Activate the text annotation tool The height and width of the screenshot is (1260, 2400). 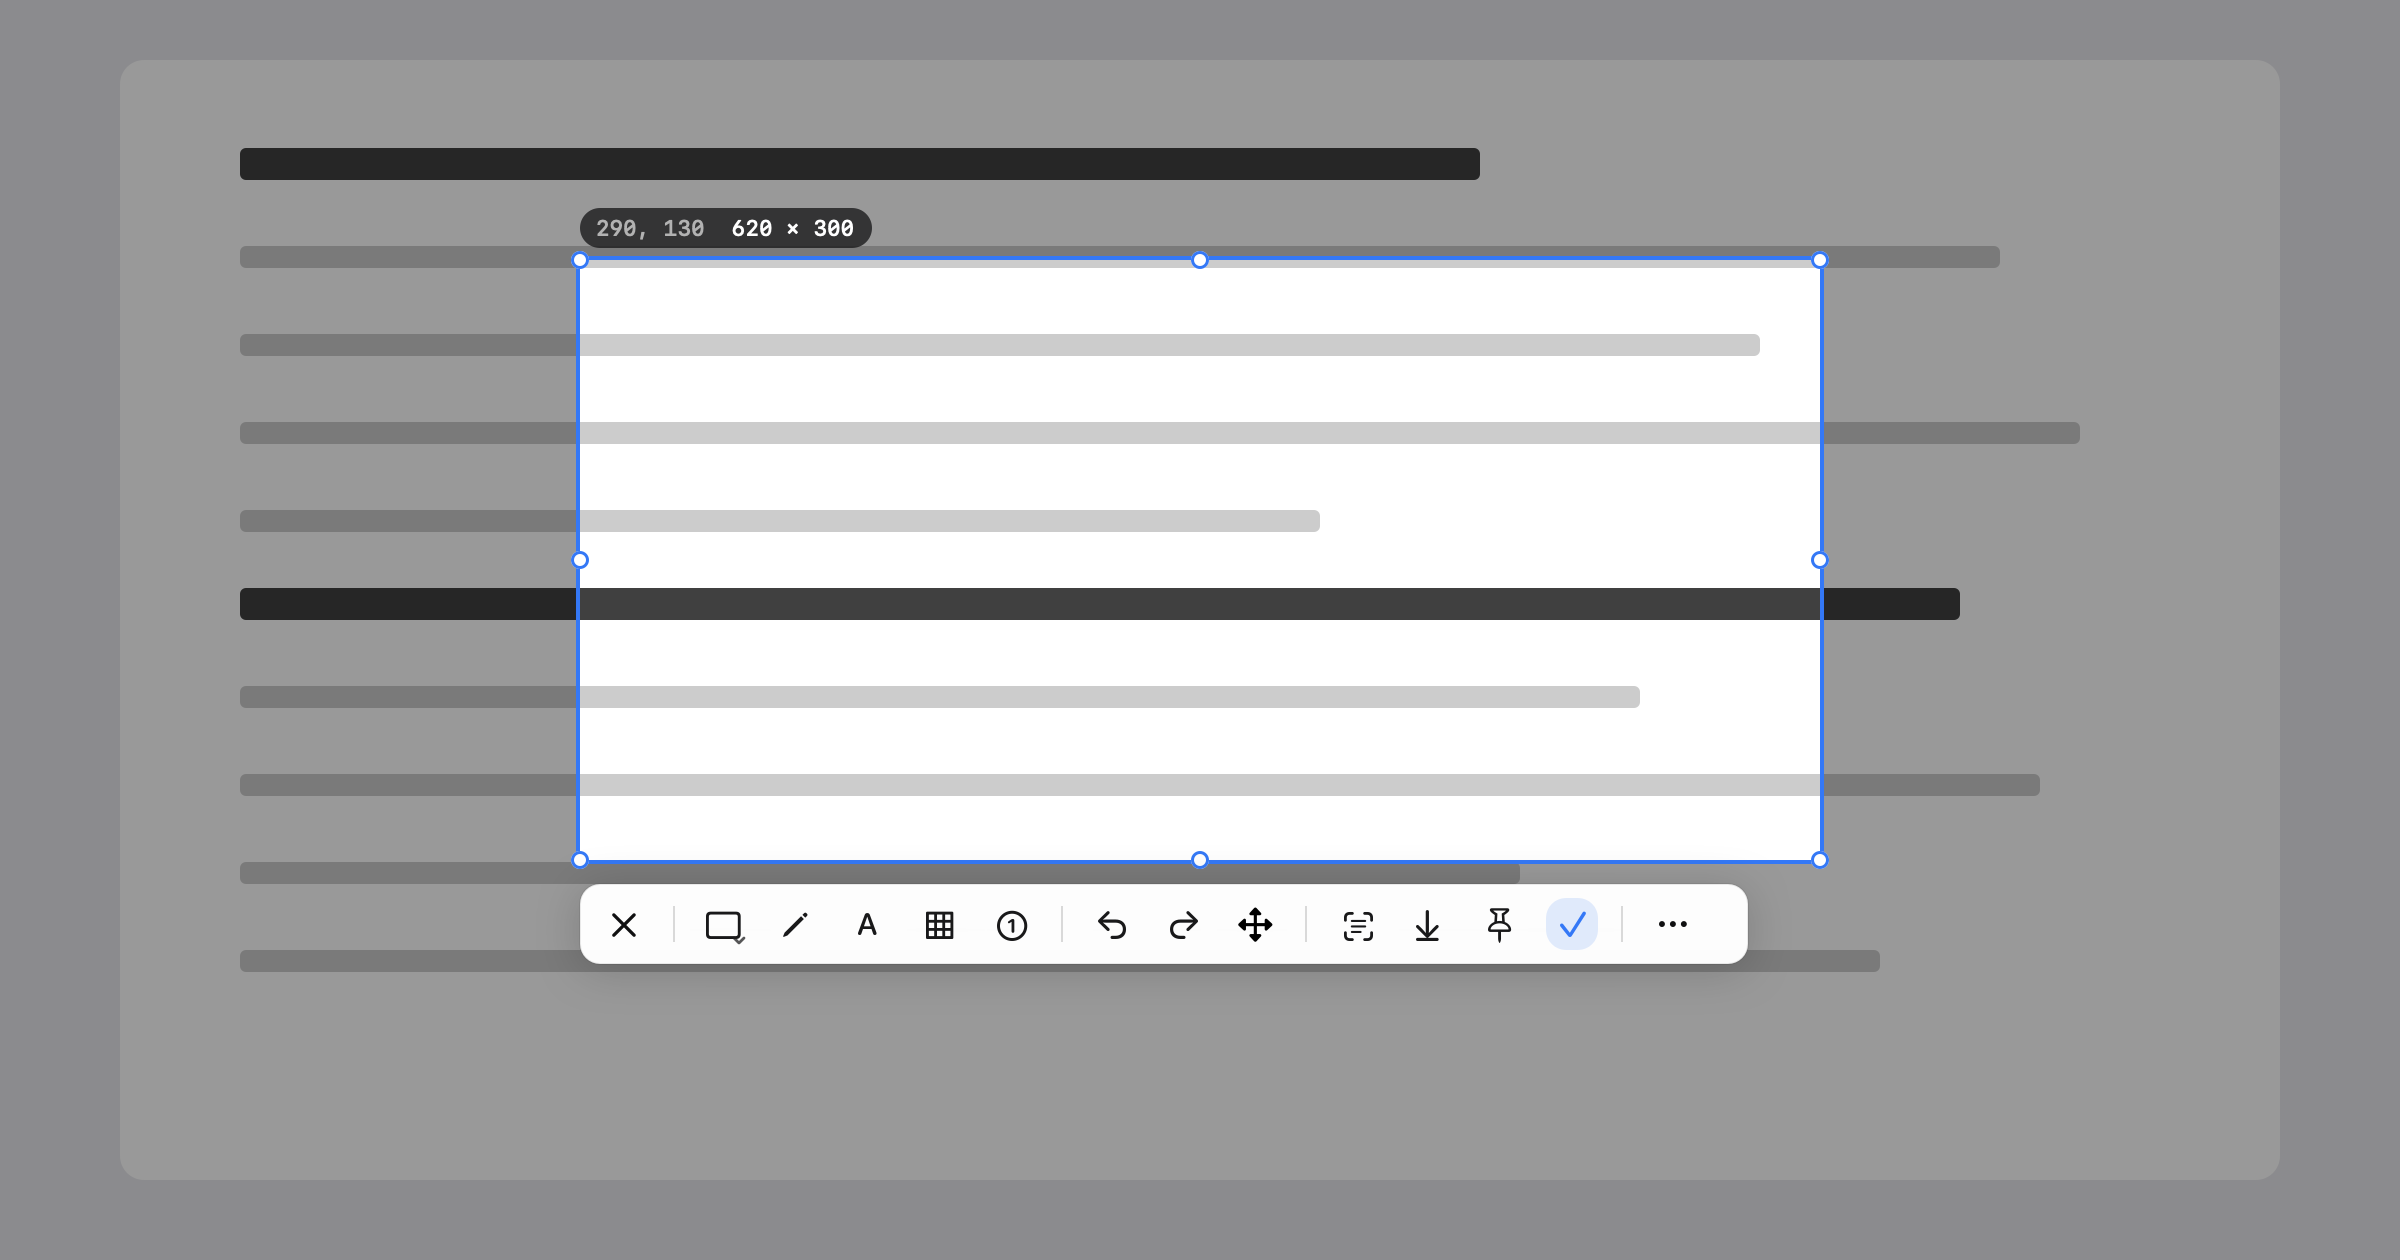(867, 925)
